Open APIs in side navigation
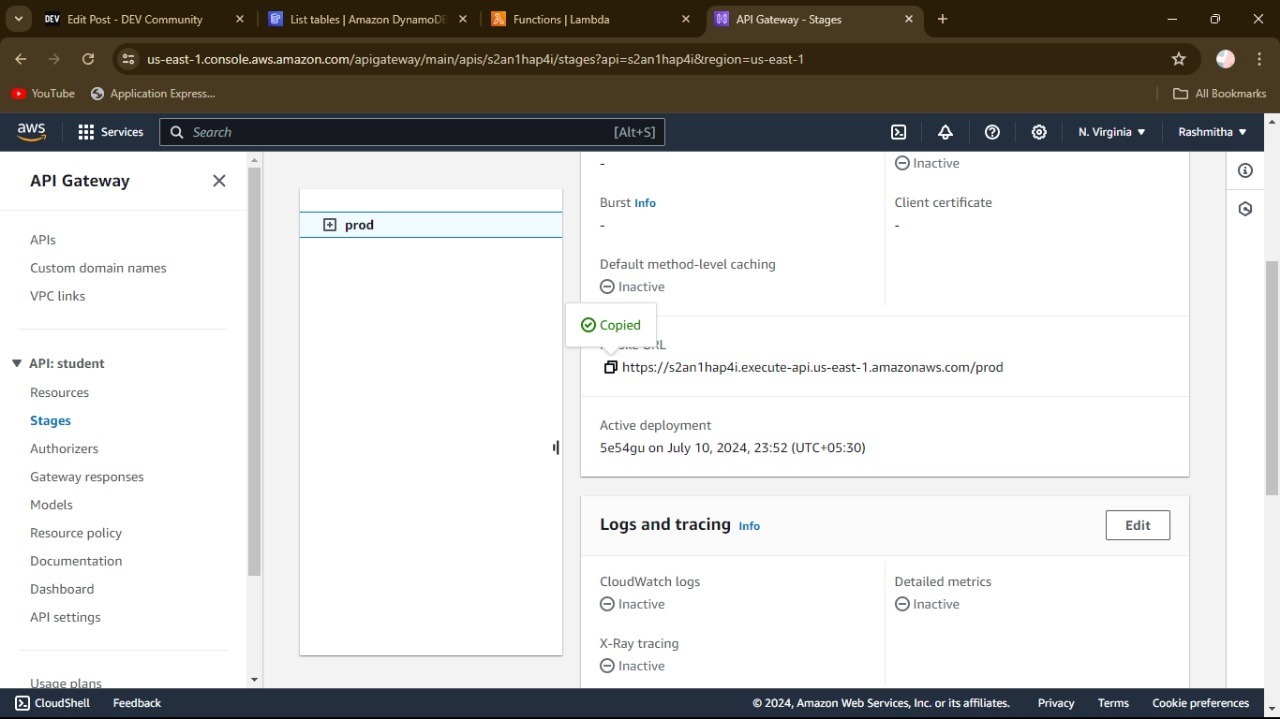This screenshot has width=1280, height=719. 43,240
